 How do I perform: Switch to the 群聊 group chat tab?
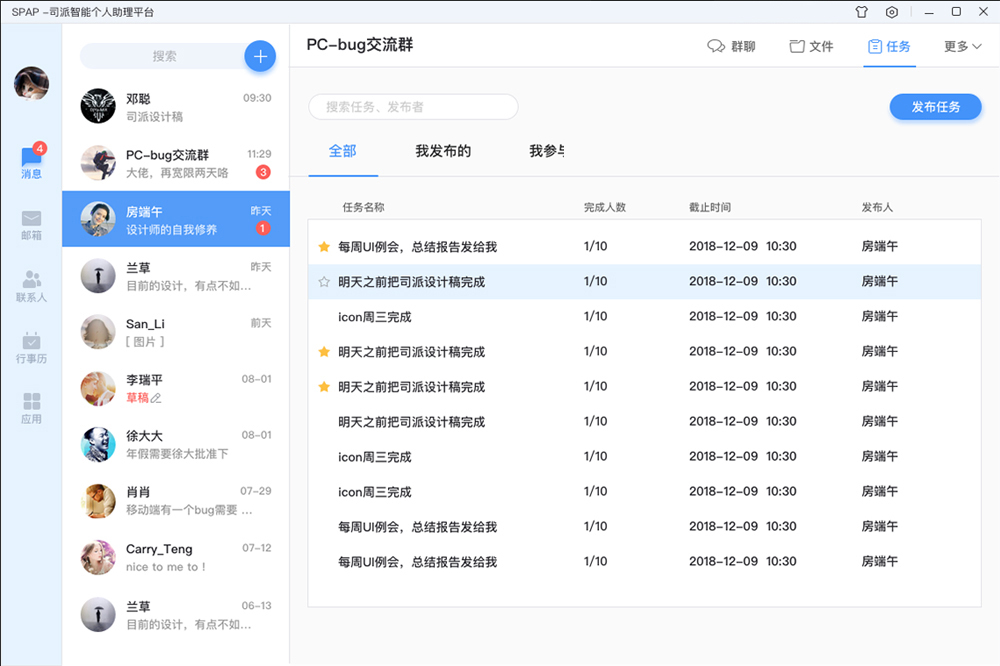[731, 46]
